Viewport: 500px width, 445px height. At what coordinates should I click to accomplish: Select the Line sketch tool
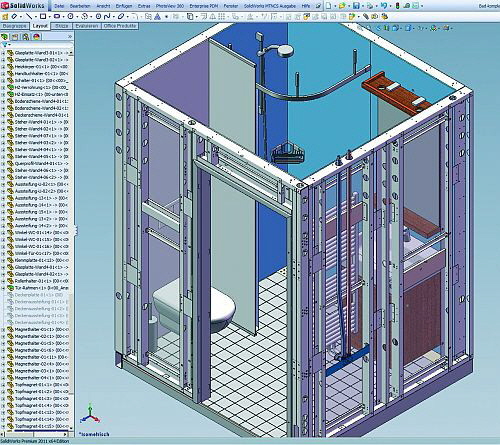(29, 16)
